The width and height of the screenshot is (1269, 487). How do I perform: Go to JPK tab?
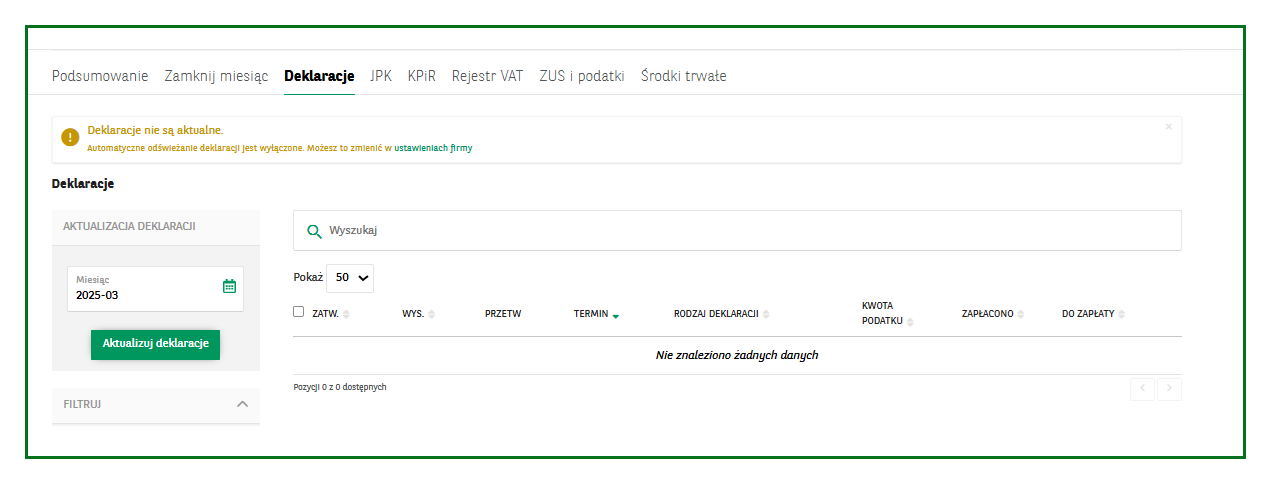381,76
